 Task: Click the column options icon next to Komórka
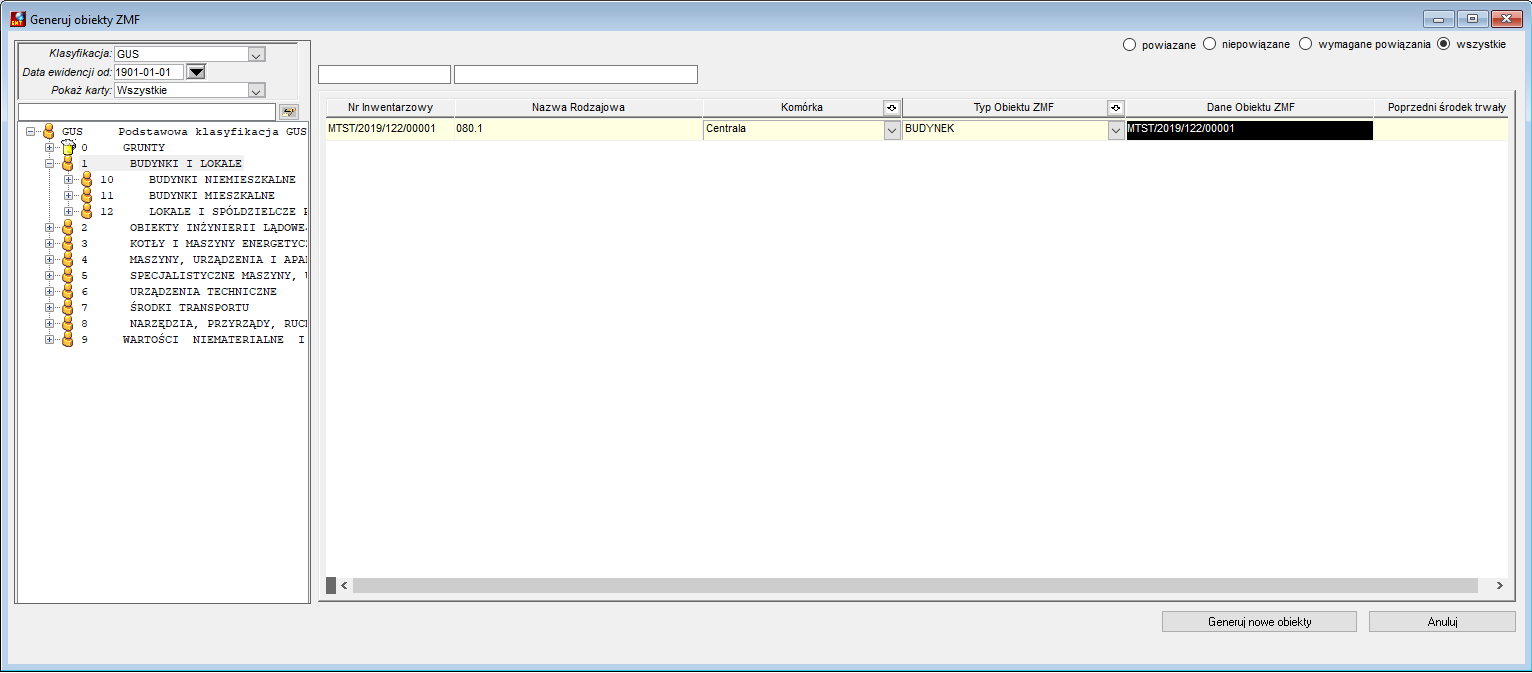[x=892, y=107]
